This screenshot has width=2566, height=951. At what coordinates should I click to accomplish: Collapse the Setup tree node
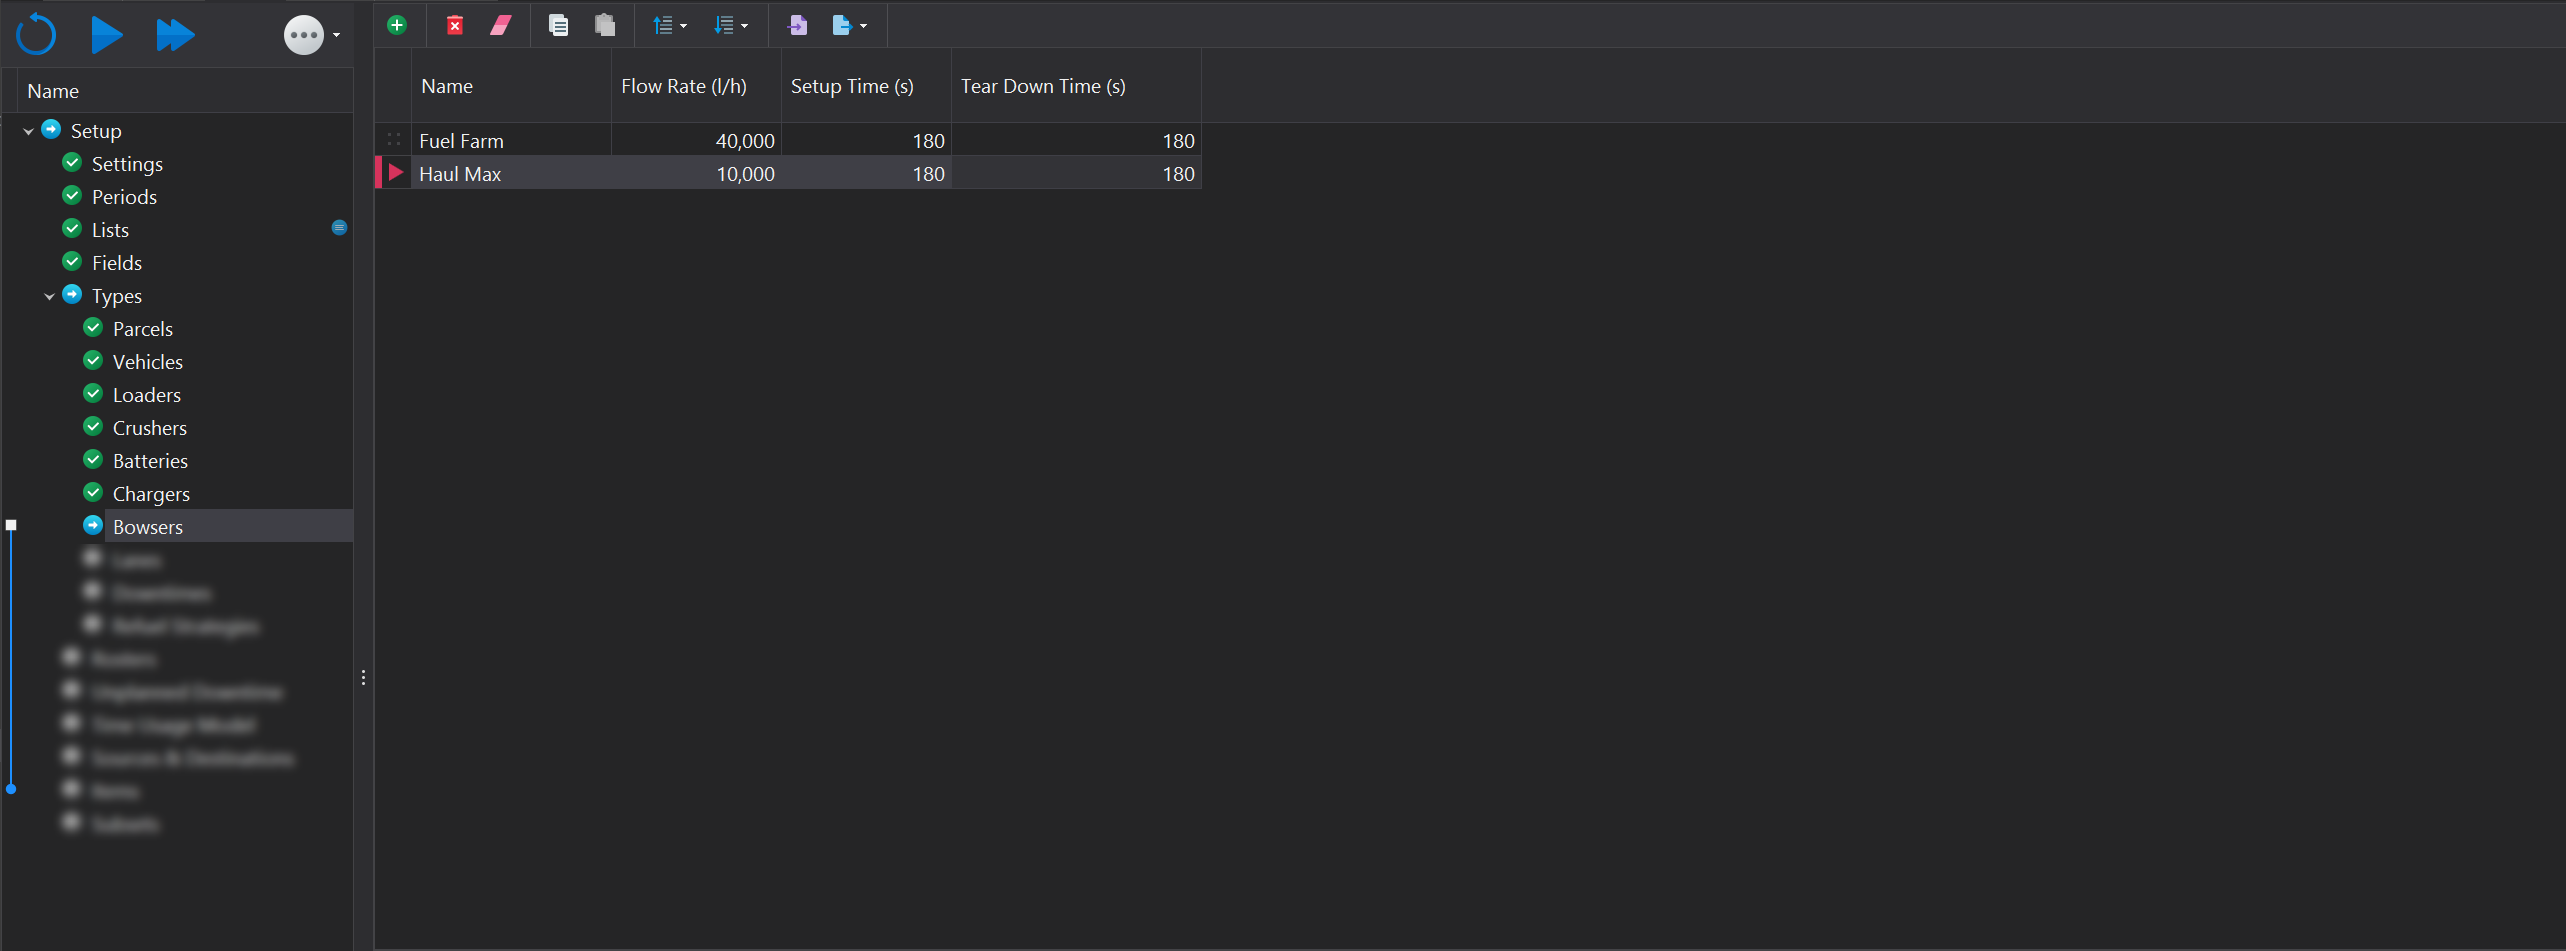coord(28,131)
